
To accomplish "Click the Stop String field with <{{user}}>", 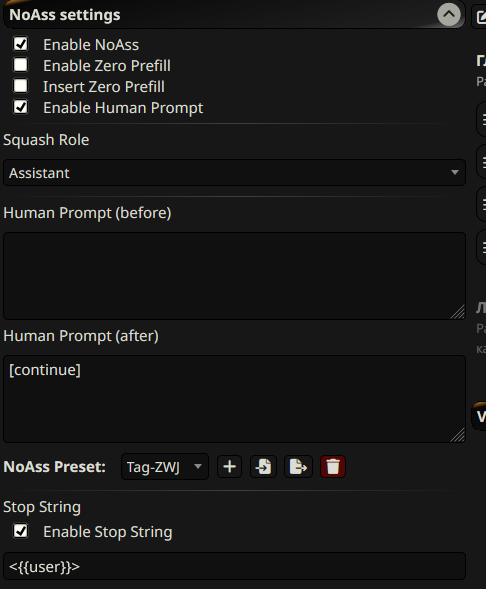I will pos(234,566).
